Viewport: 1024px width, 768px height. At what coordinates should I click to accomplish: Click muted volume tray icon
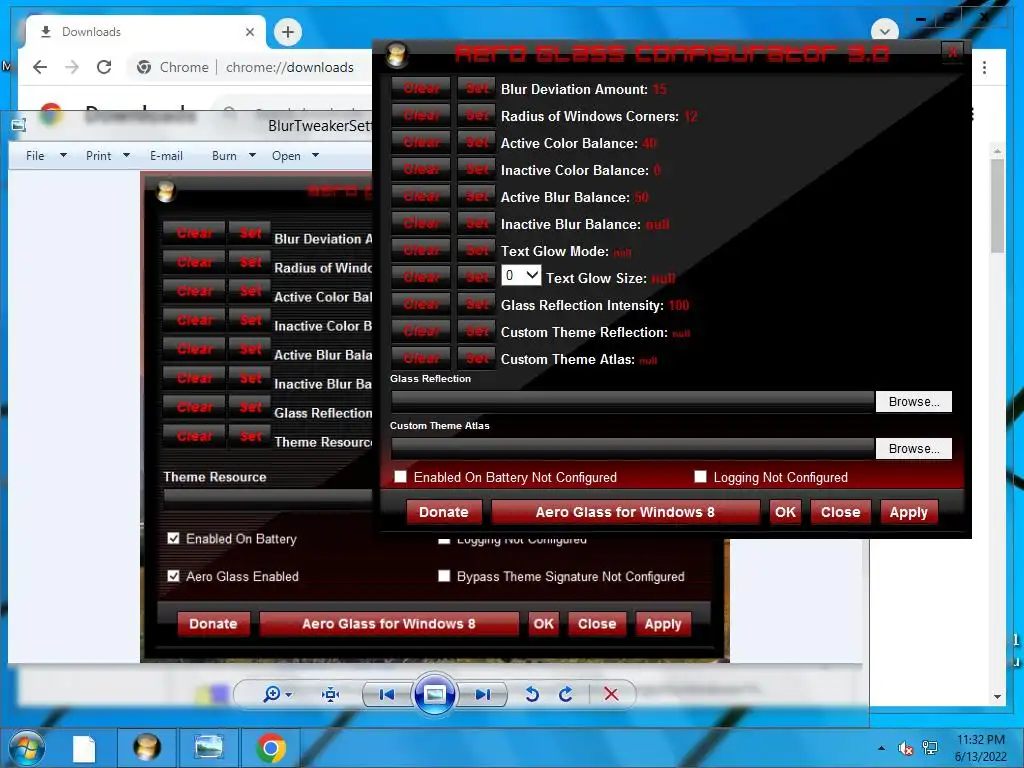905,748
